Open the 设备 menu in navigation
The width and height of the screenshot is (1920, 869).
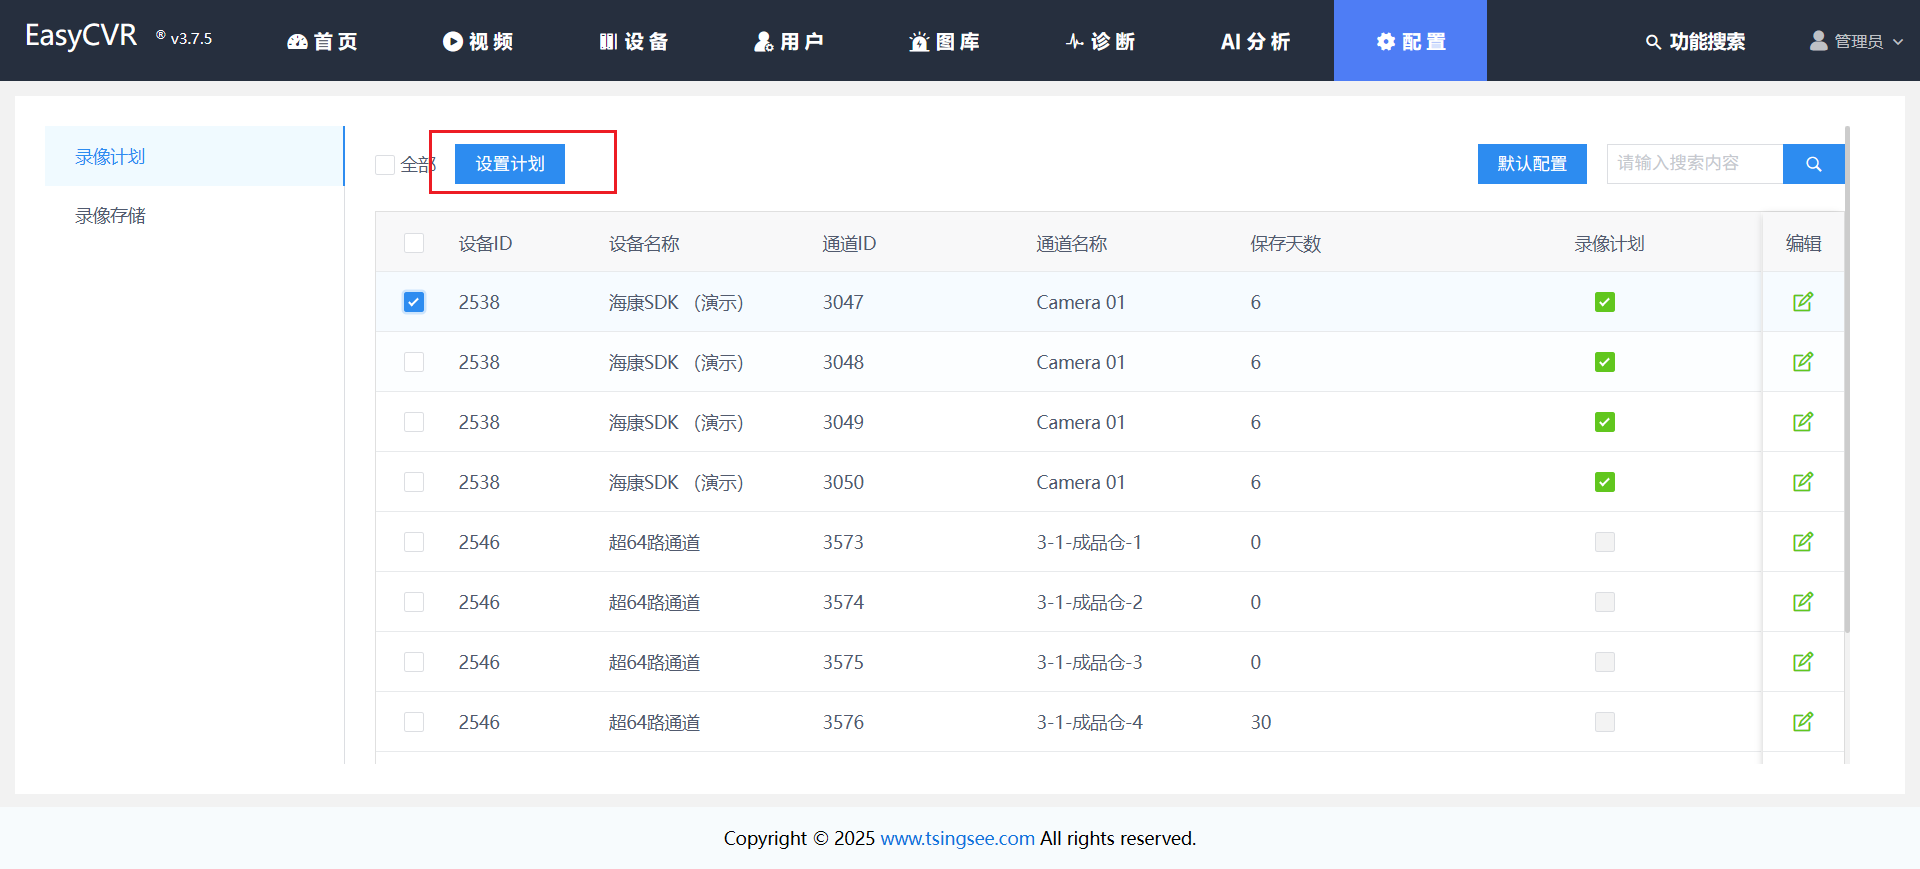coord(633,41)
